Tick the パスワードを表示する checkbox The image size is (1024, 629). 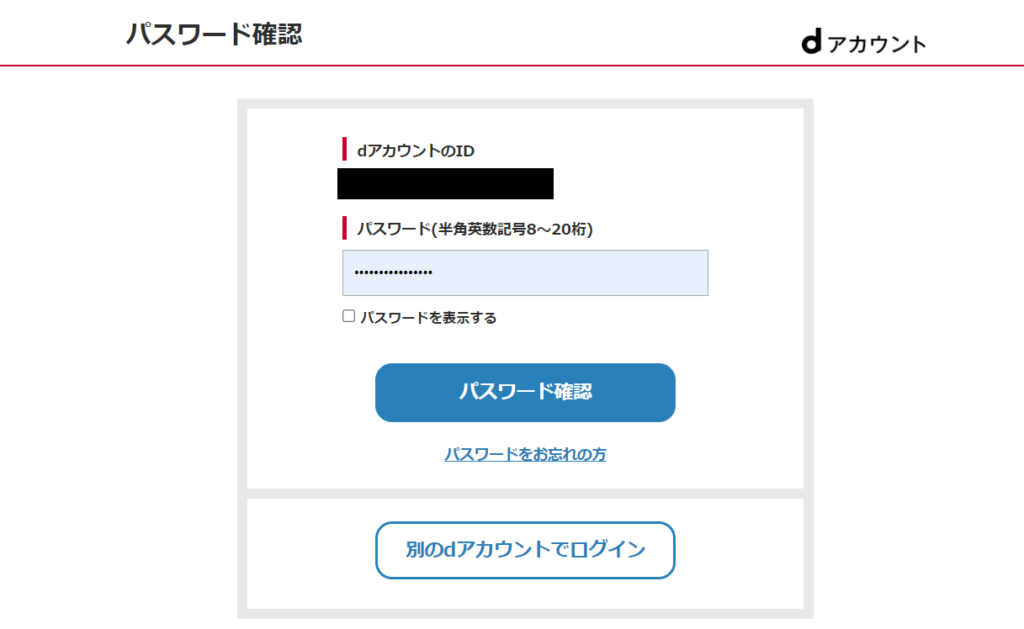349,316
